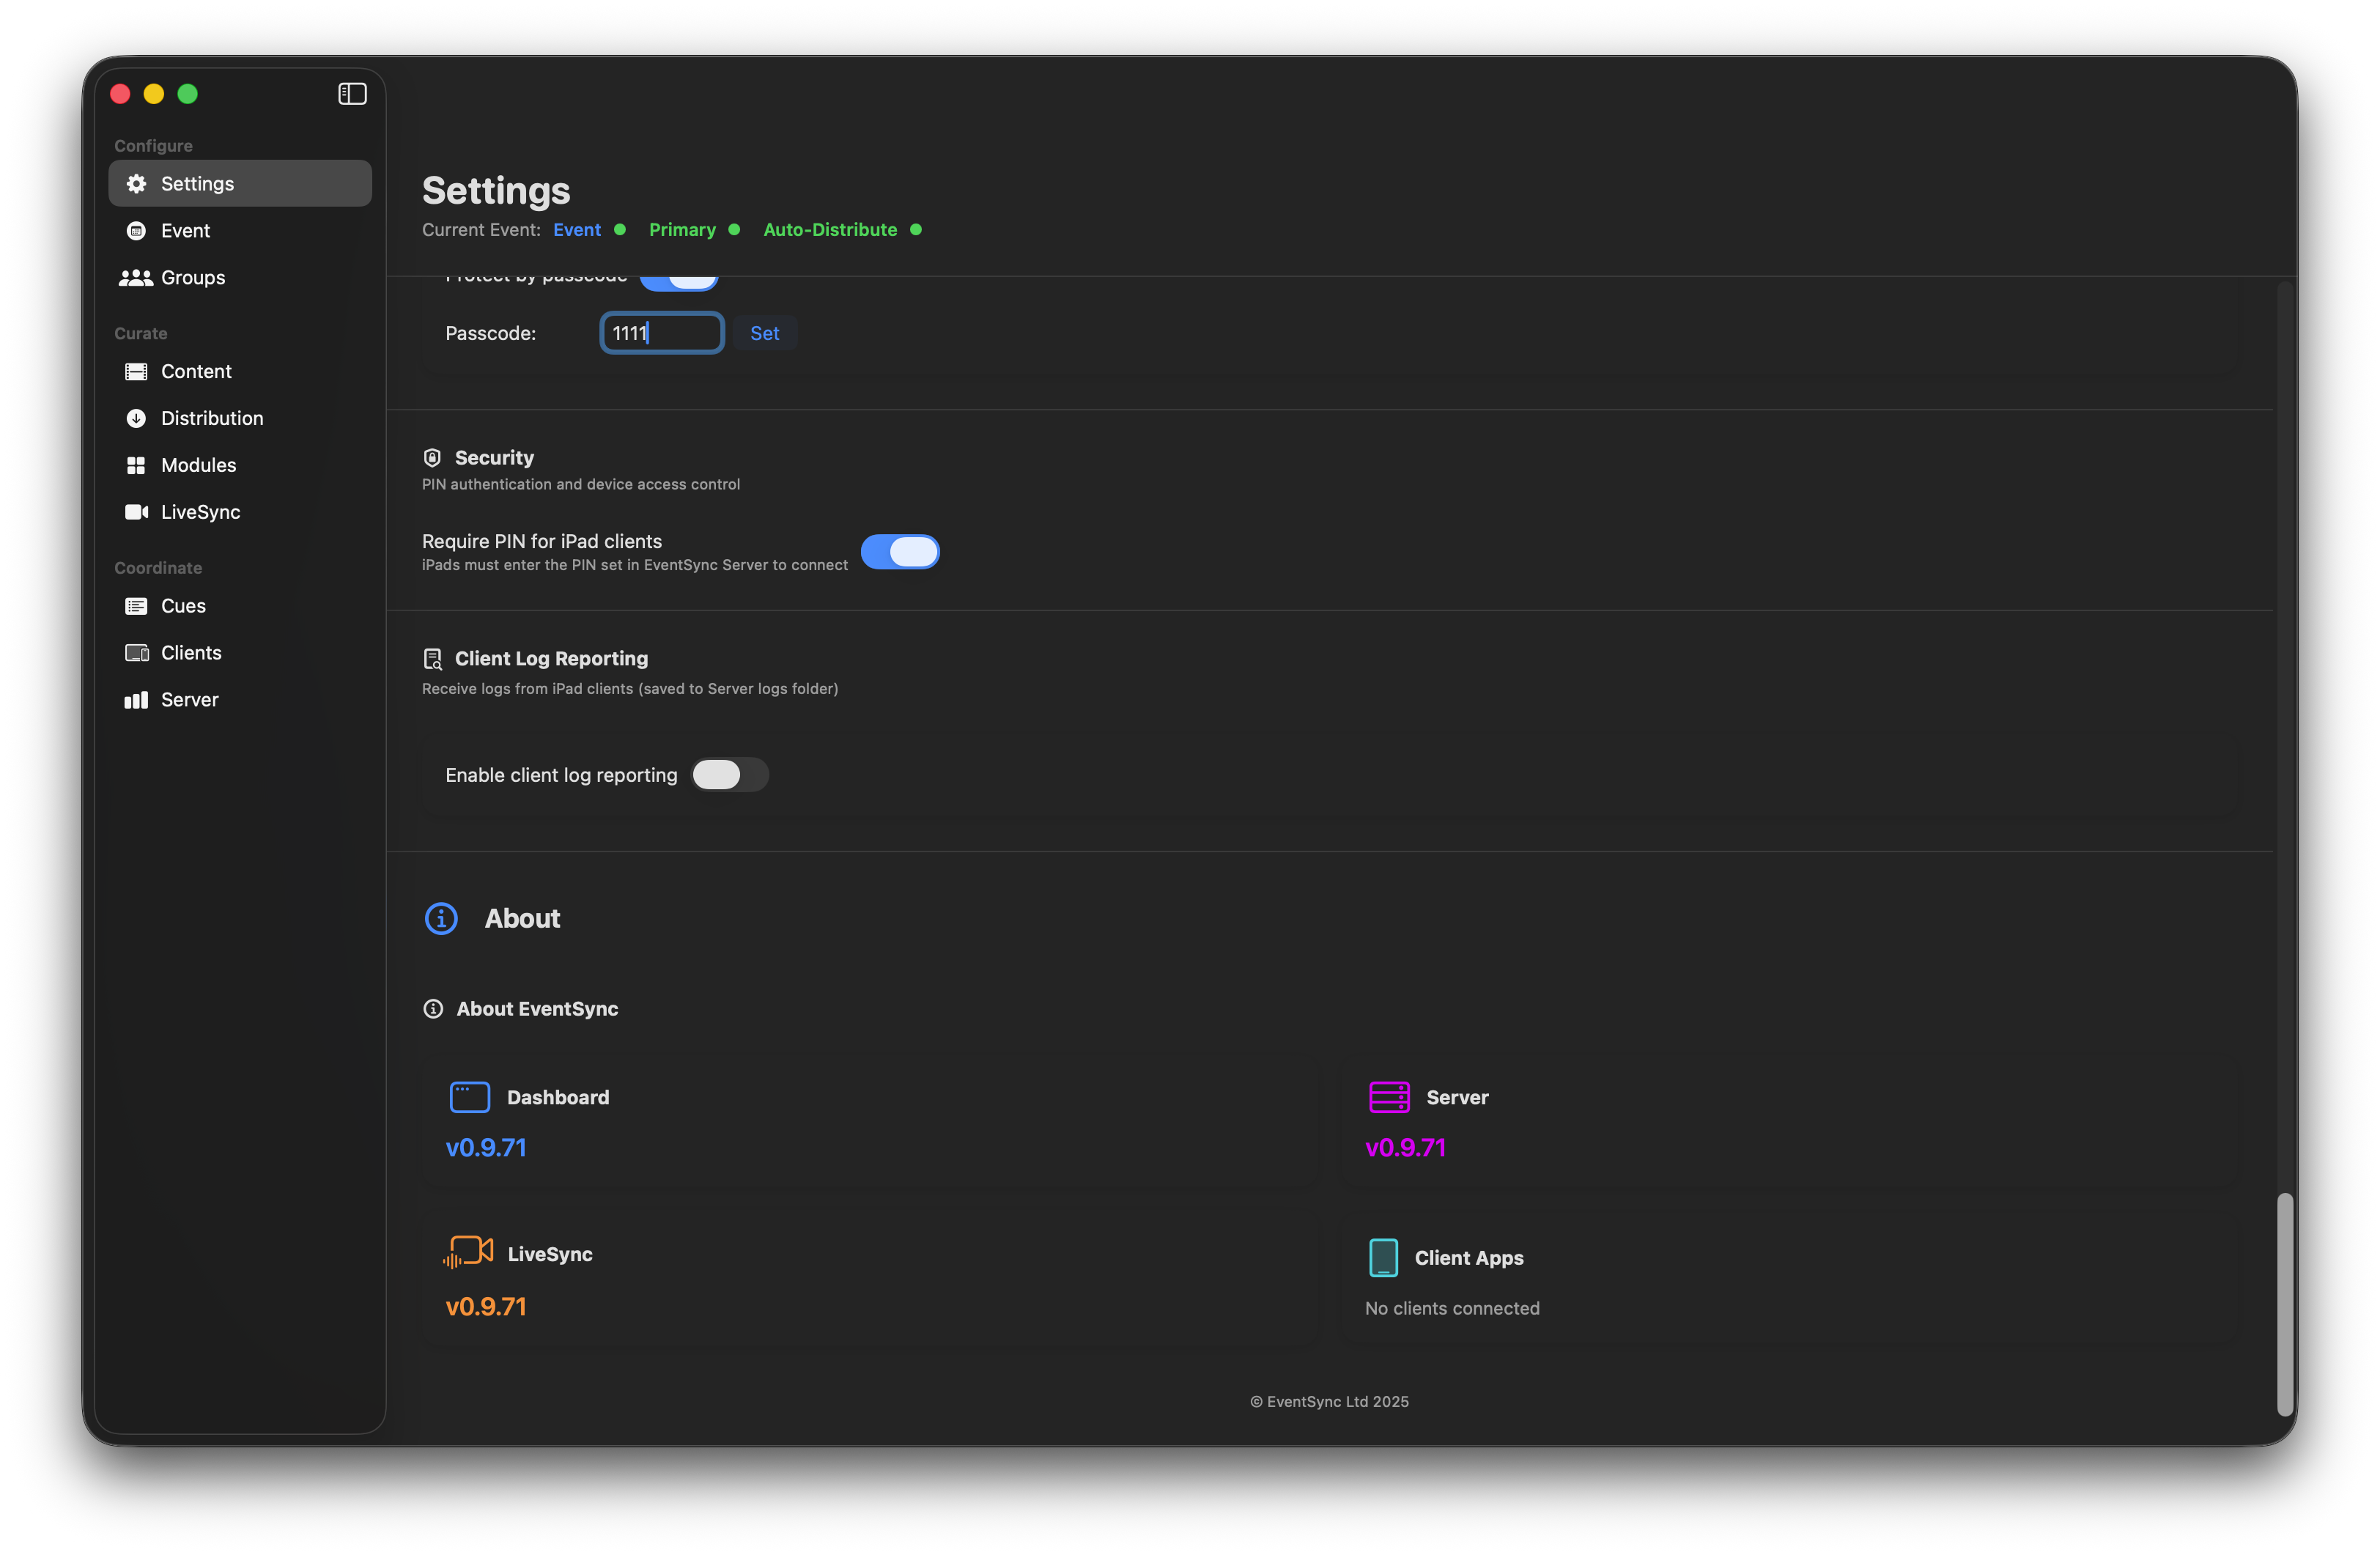The image size is (2380, 1555).
Task: Toggle Require PIN for iPad clients
Action: coord(899,552)
